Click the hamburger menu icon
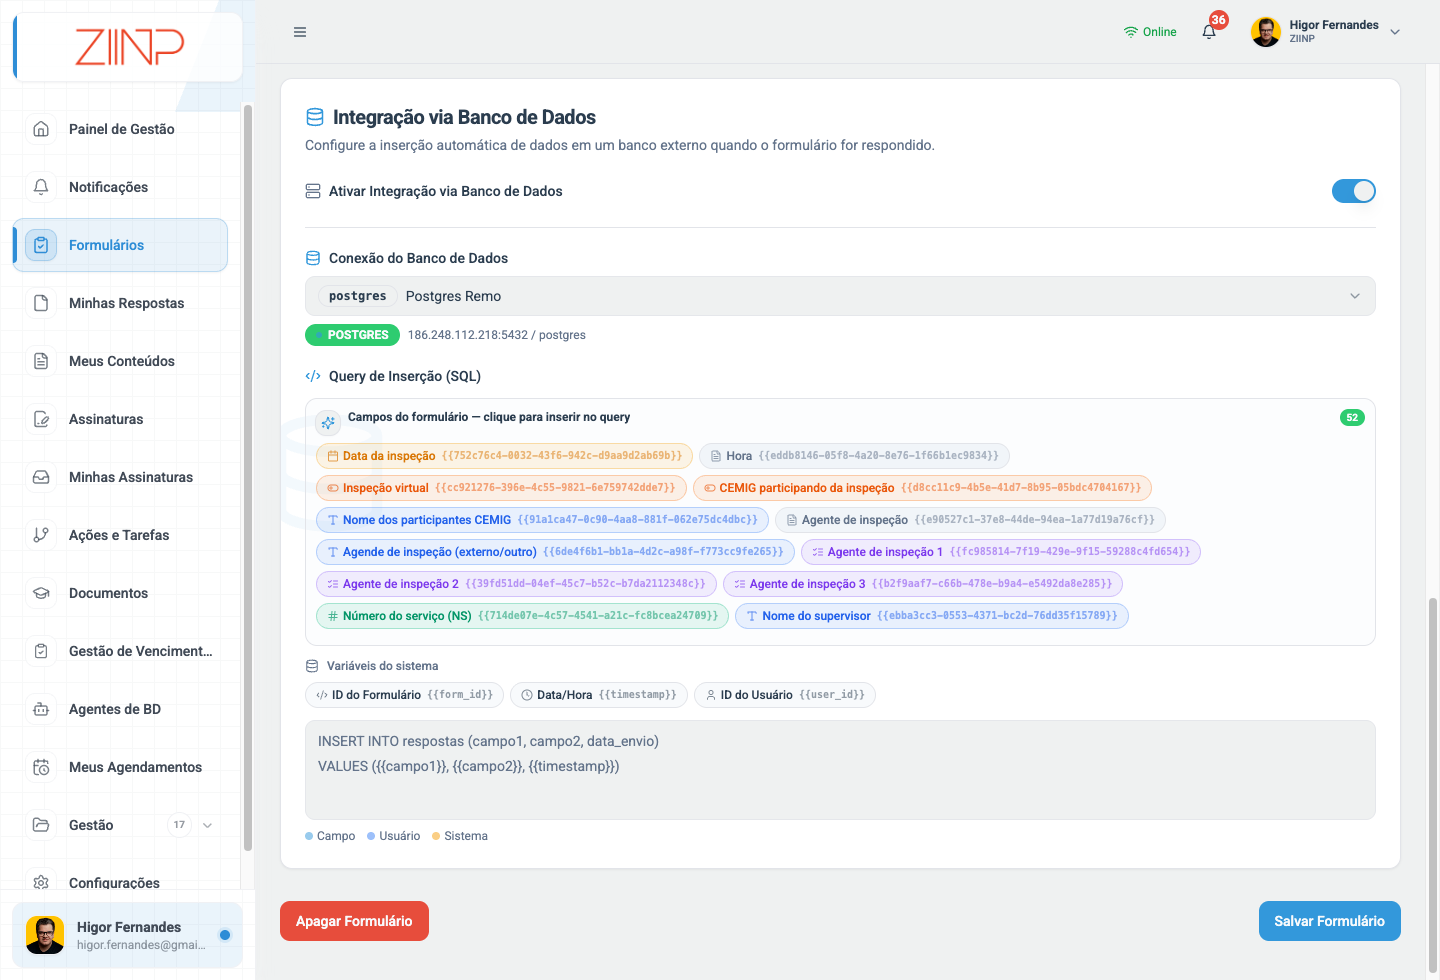 [x=299, y=32]
